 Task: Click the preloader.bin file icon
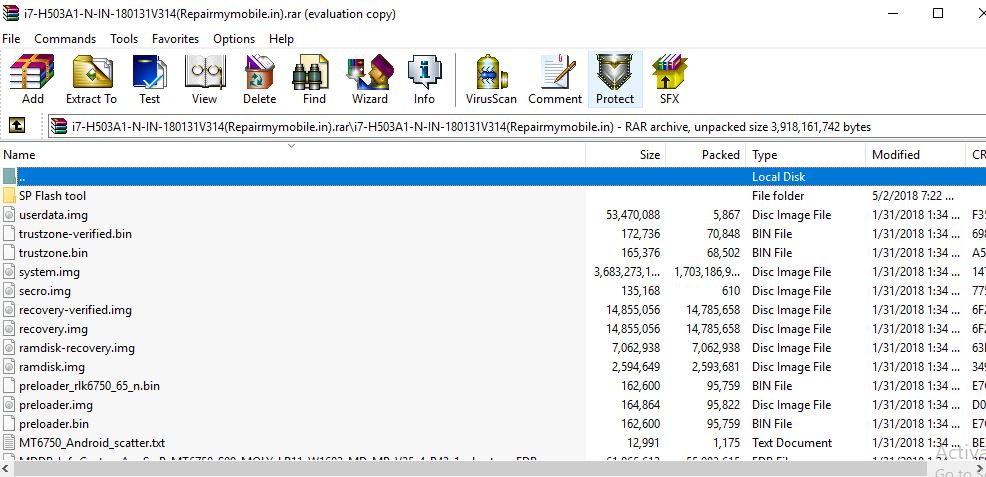tap(9, 424)
